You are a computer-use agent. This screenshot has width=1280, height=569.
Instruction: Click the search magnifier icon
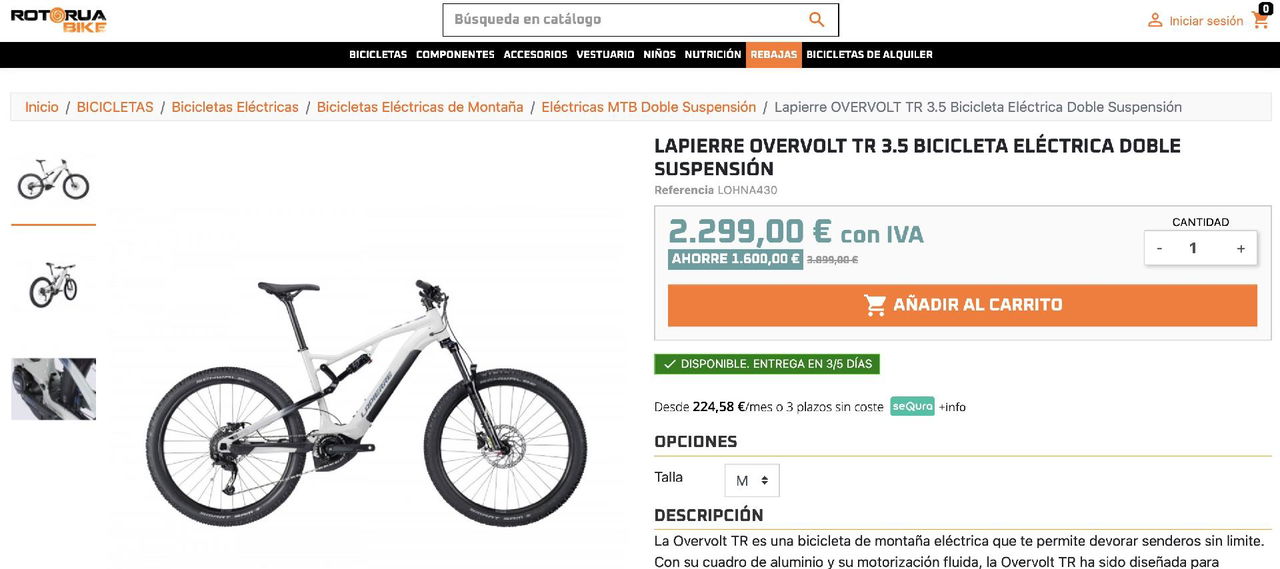point(817,20)
